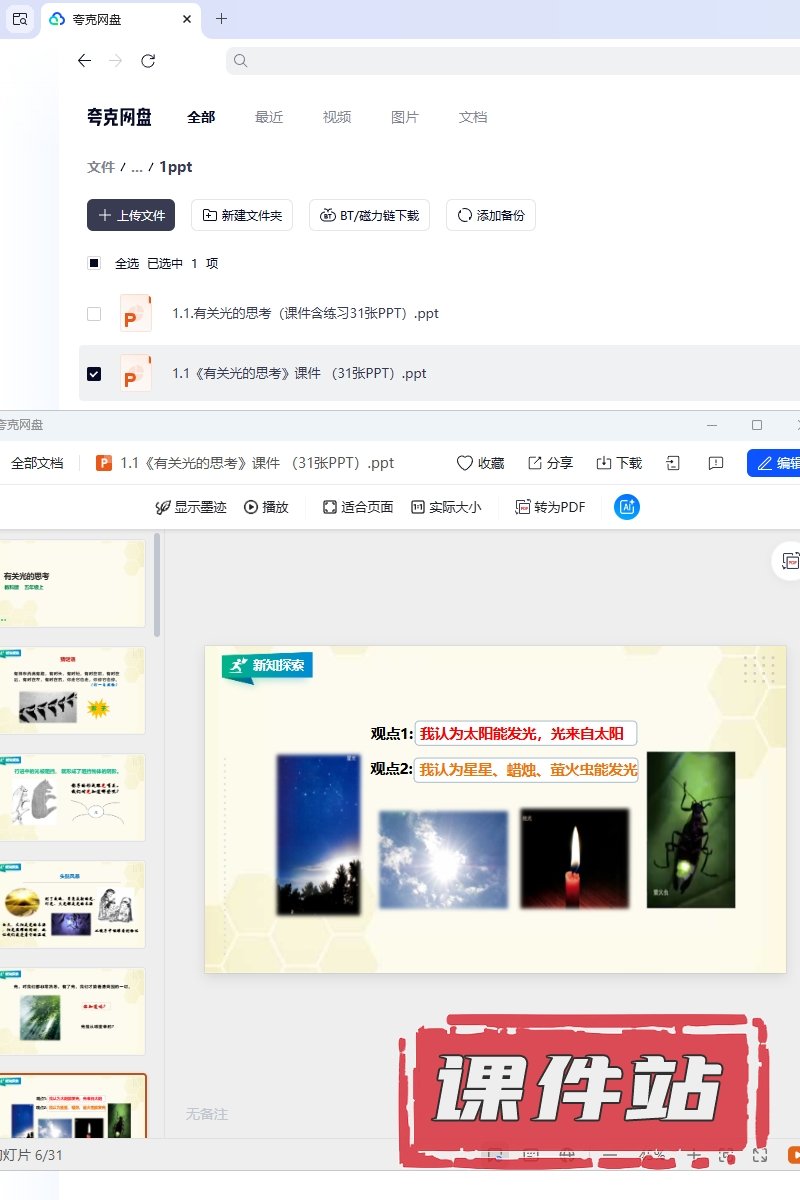Image resolution: width=800 pixels, height=1200 pixels.
Task: Click the 上传文件 upload button
Action: click(131, 215)
